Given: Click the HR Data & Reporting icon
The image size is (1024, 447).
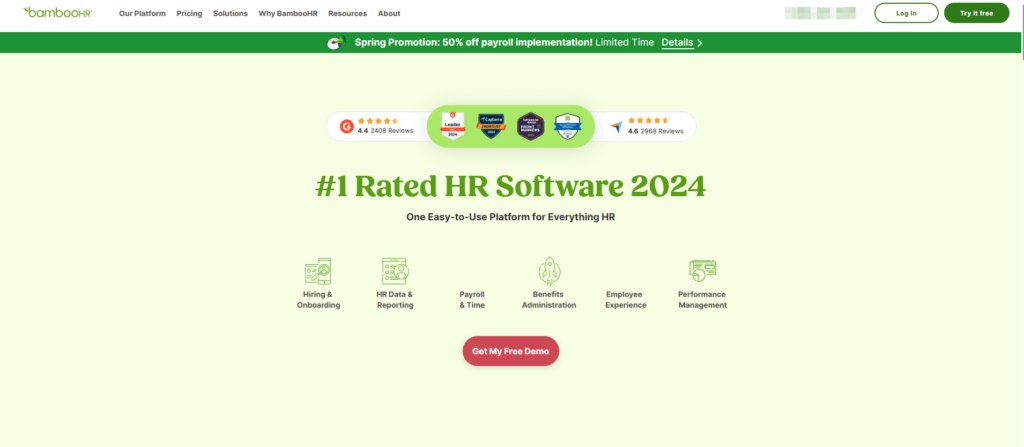Looking at the screenshot, I should (395, 270).
